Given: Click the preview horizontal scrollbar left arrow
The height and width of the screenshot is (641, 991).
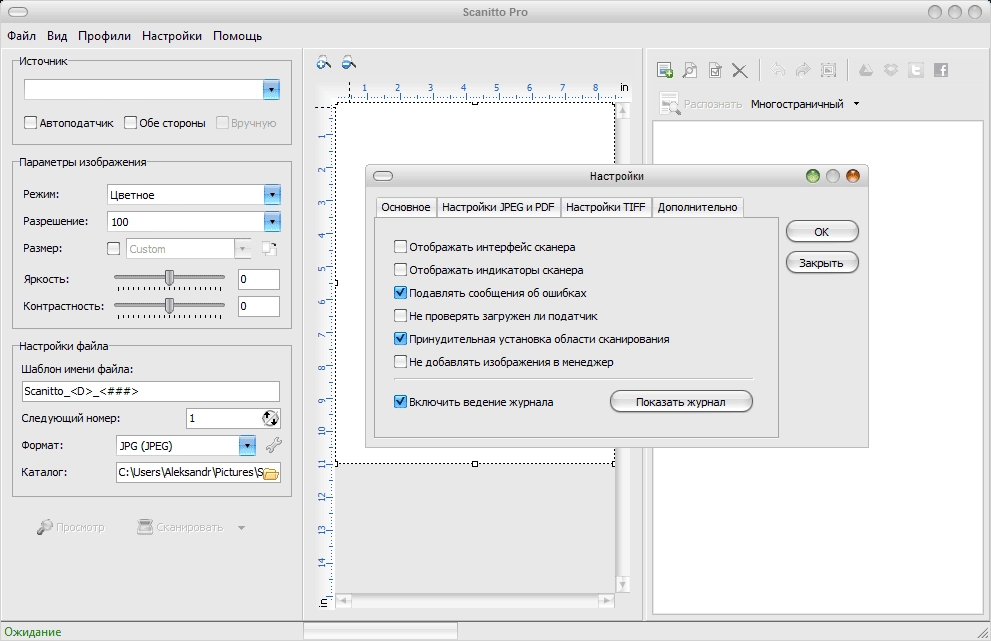Looking at the screenshot, I should [x=343, y=601].
